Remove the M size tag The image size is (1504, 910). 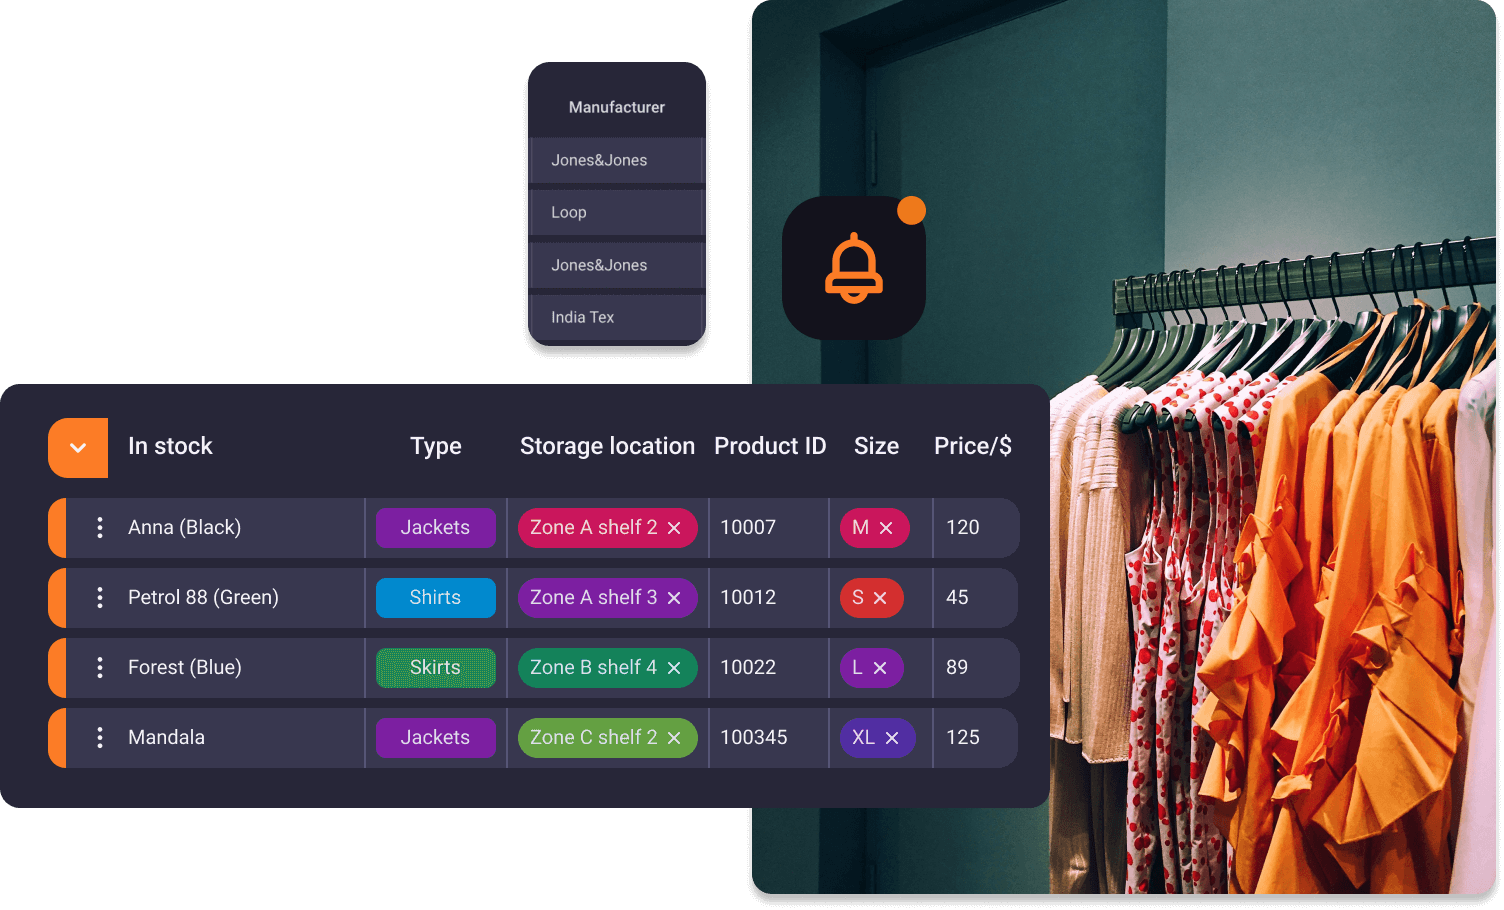tap(886, 528)
